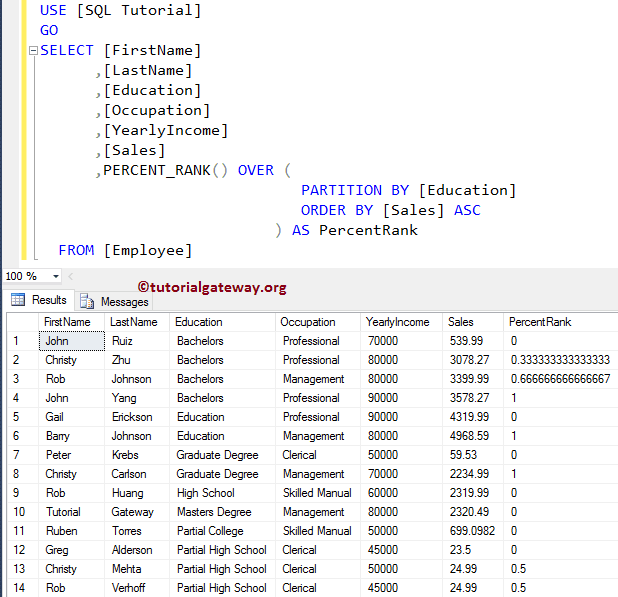Select the cell John in row 1
Image resolution: width=618 pixels, height=597 pixels.
(72, 341)
